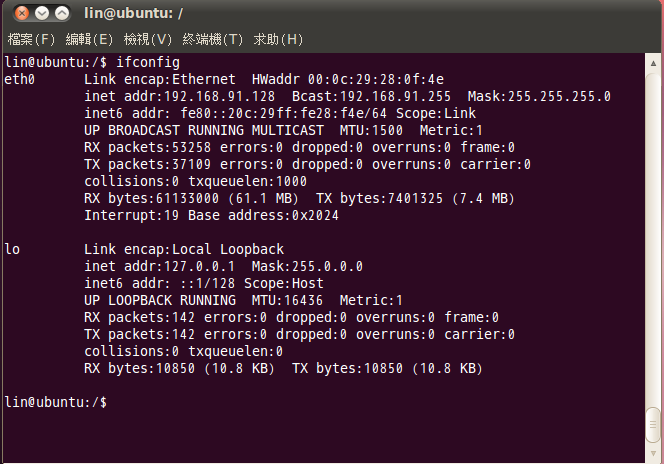Maximize the terminal window
The width and height of the screenshot is (664, 464).
(62, 14)
